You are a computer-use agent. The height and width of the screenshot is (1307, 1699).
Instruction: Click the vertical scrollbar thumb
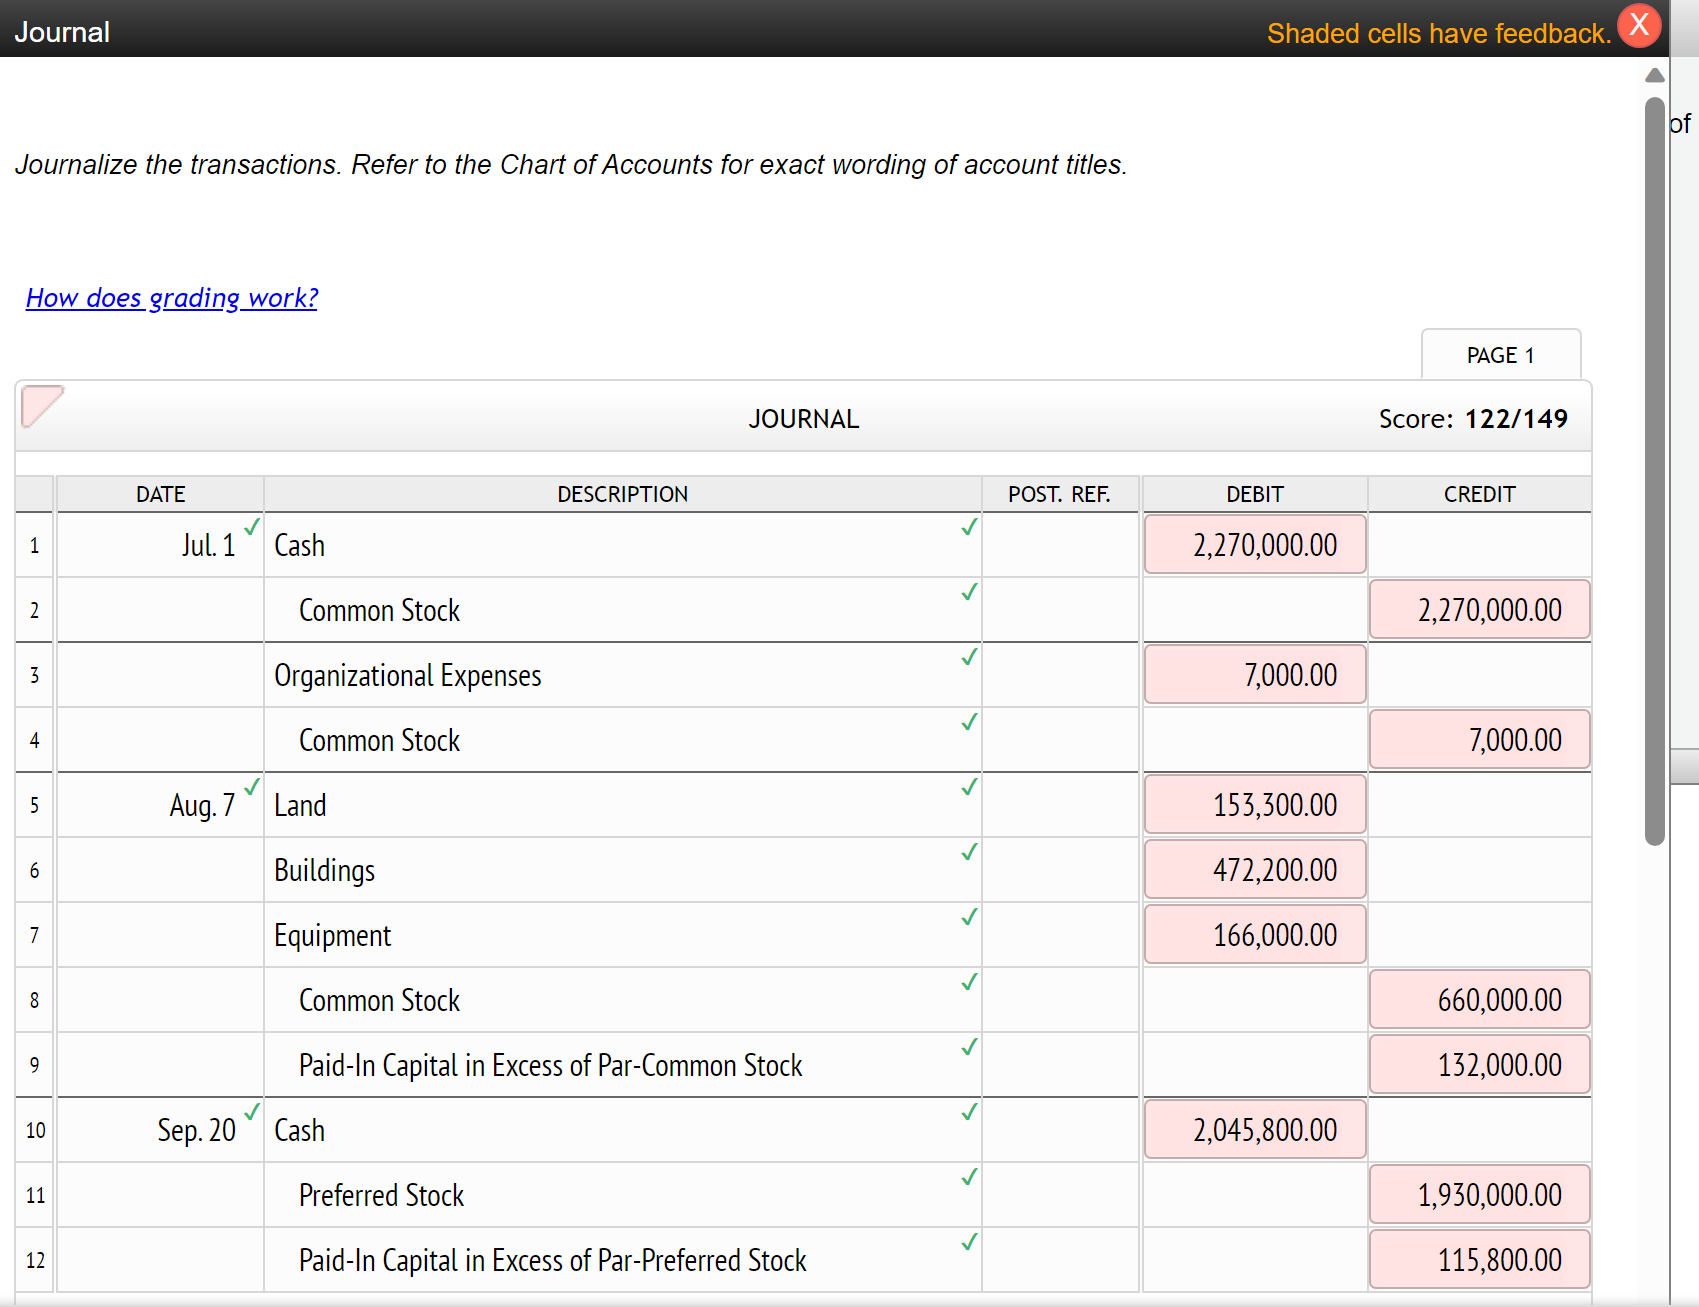[1655, 470]
